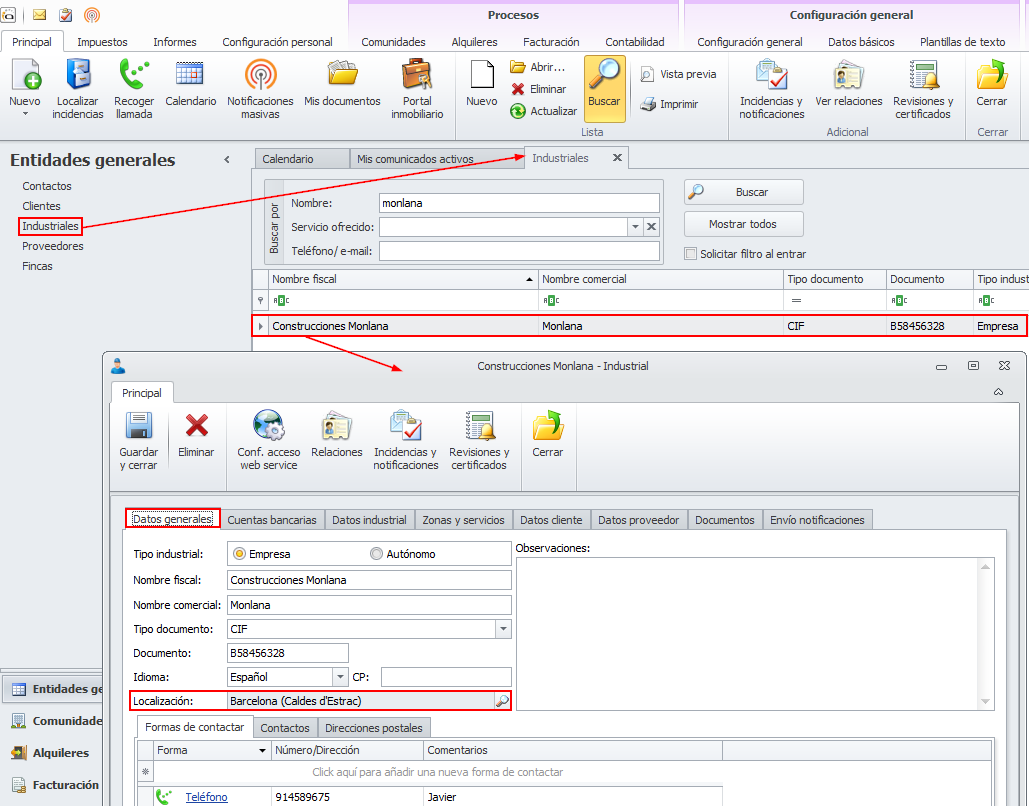Image resolution: width=1029 pixels, height=806 pixels.
Task: Select the Empresa radio button
Action: (x=239, y=554)
